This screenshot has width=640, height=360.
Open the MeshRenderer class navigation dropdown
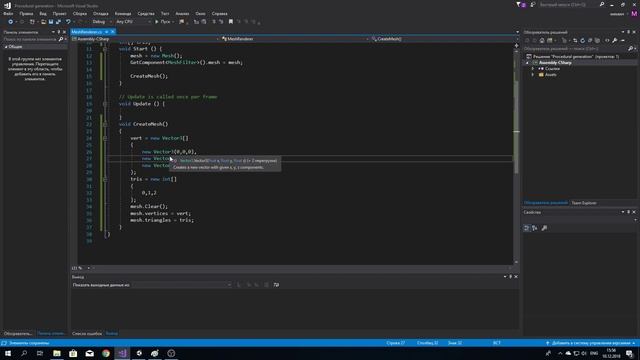coord(295,39)
